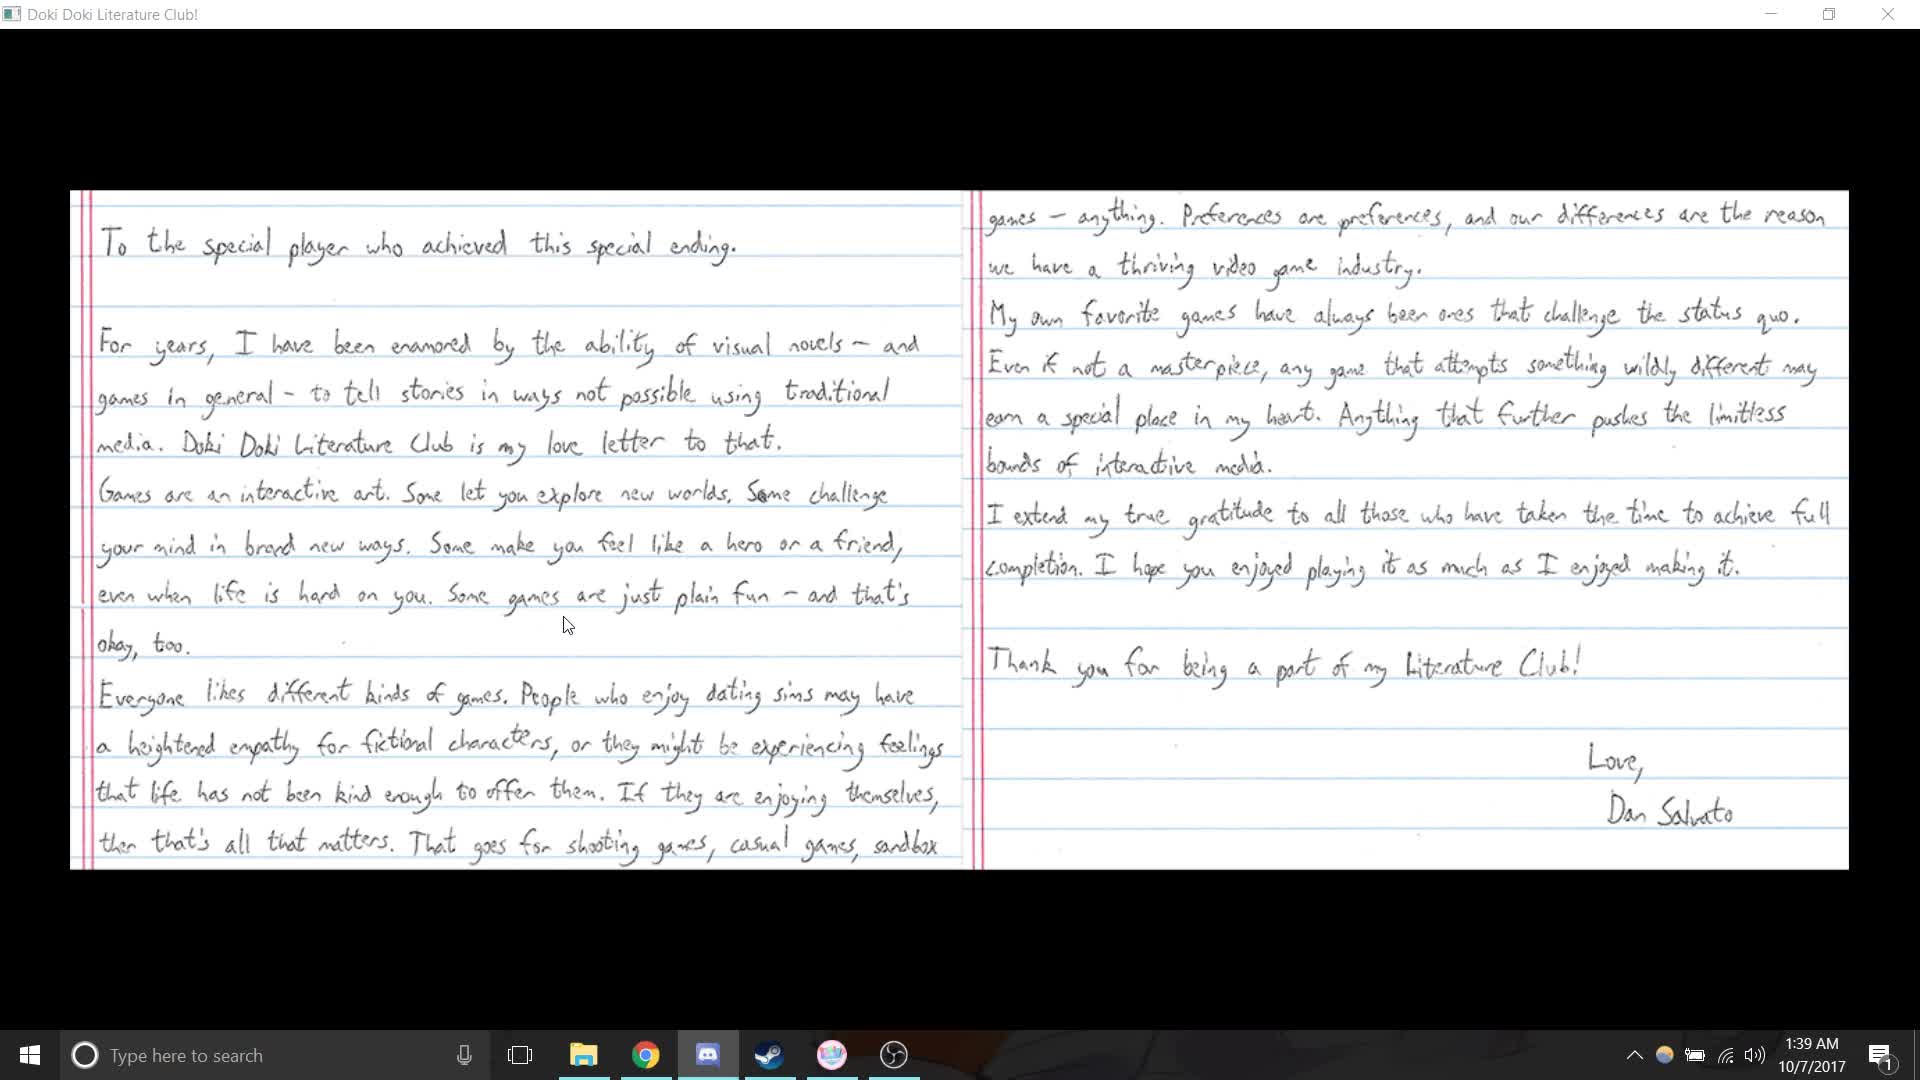This screenshot has height=1080, width=1920.
Task: Restore down the game window
Action: [1829, 14]
